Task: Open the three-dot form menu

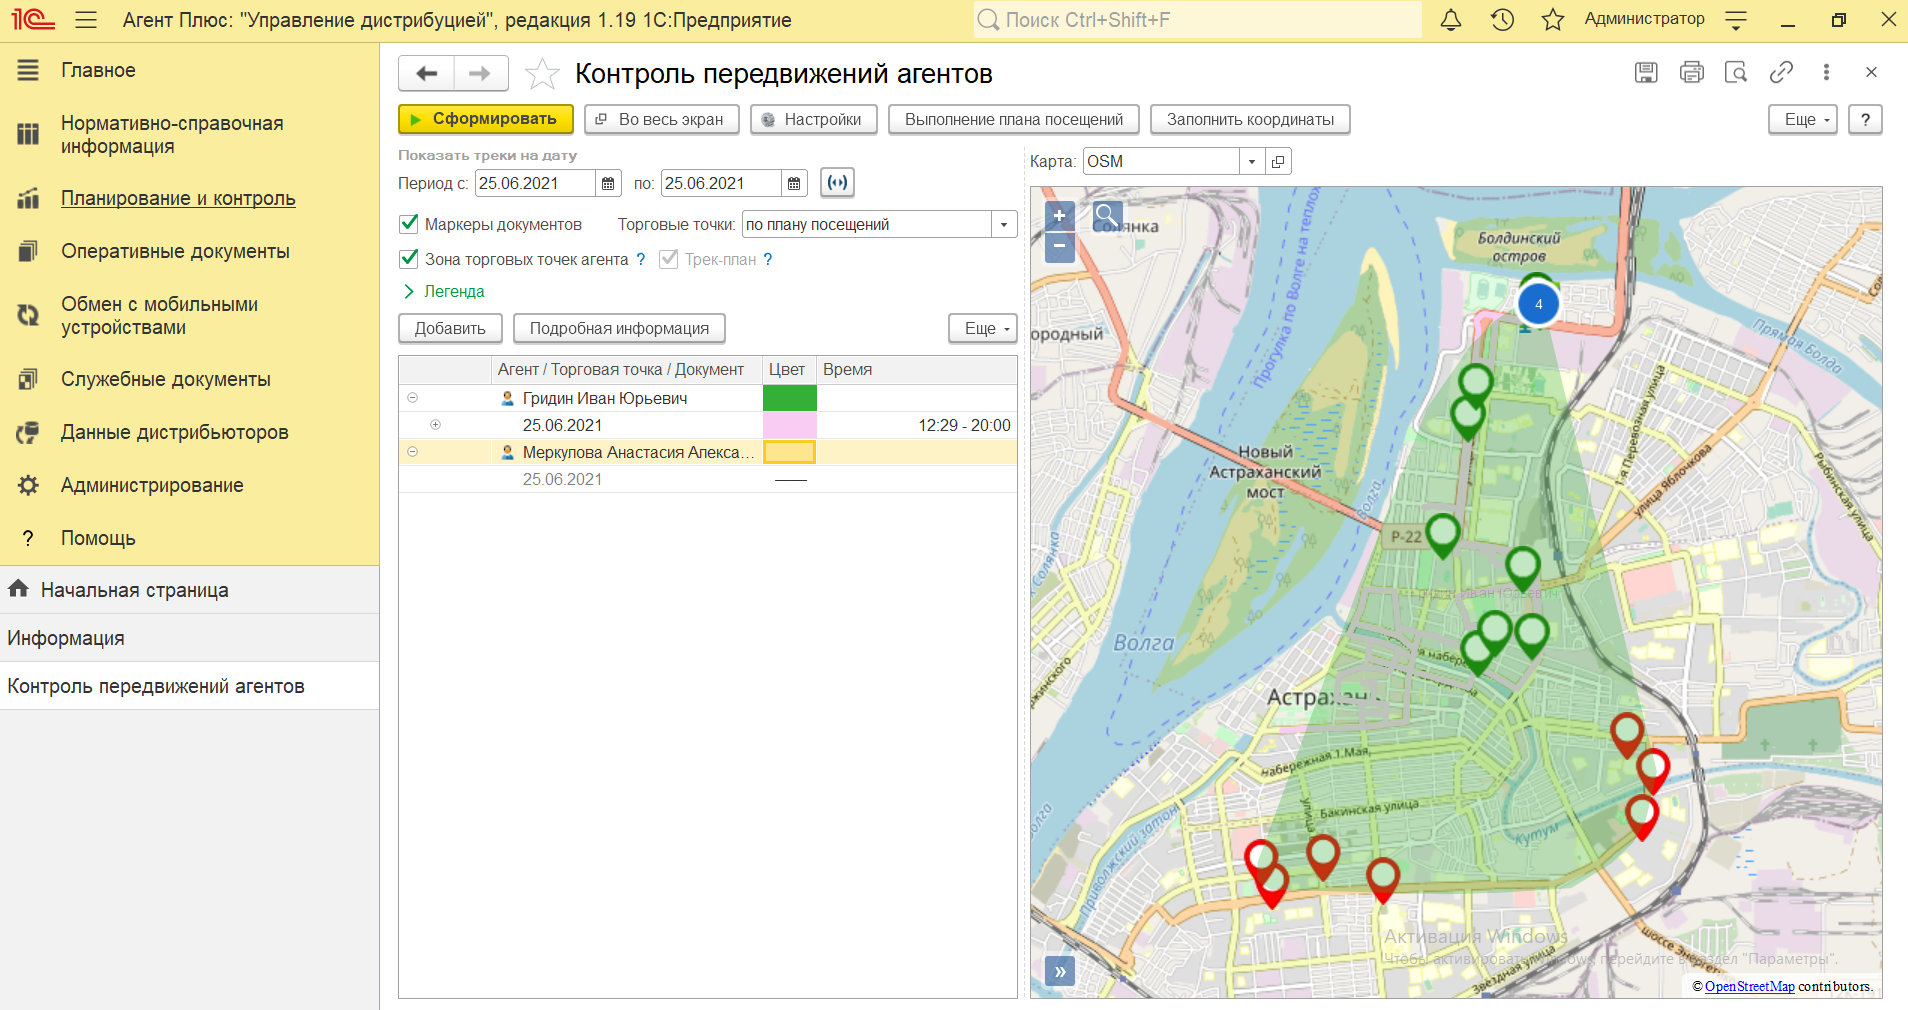Action: coord(1826,72)
